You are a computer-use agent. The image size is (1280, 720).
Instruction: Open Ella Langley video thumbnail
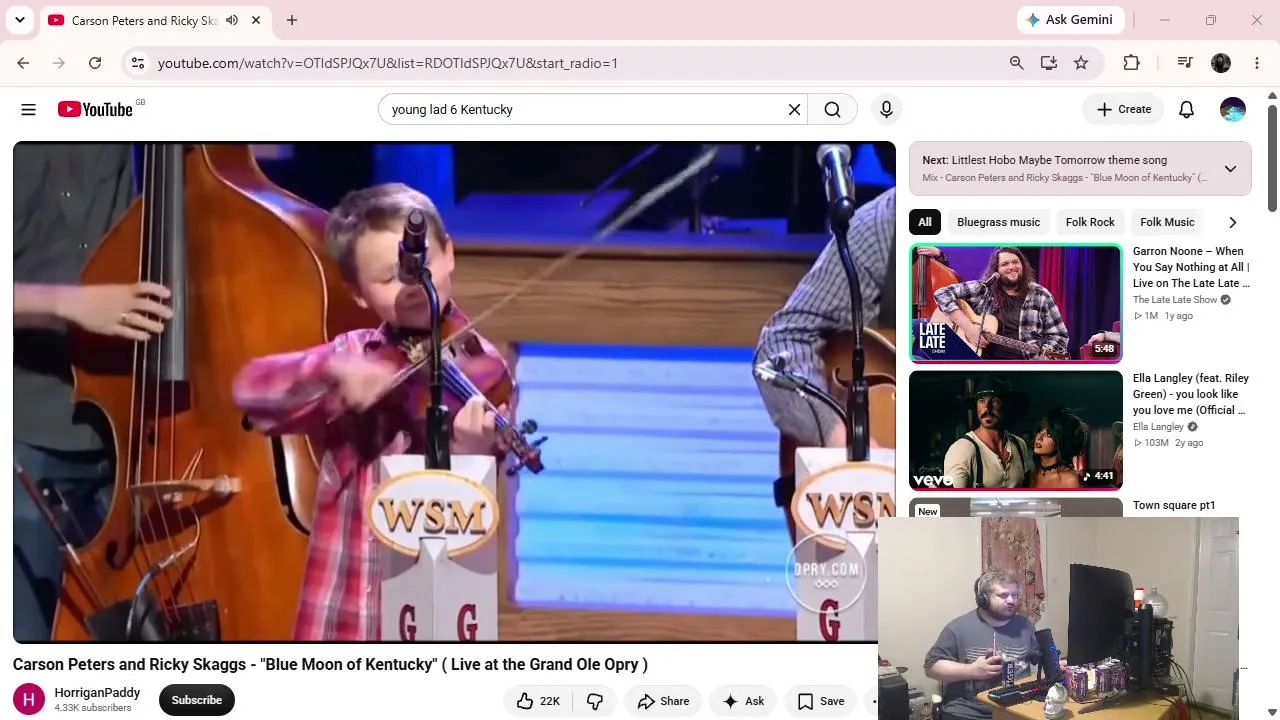(x=1016, y=430)
